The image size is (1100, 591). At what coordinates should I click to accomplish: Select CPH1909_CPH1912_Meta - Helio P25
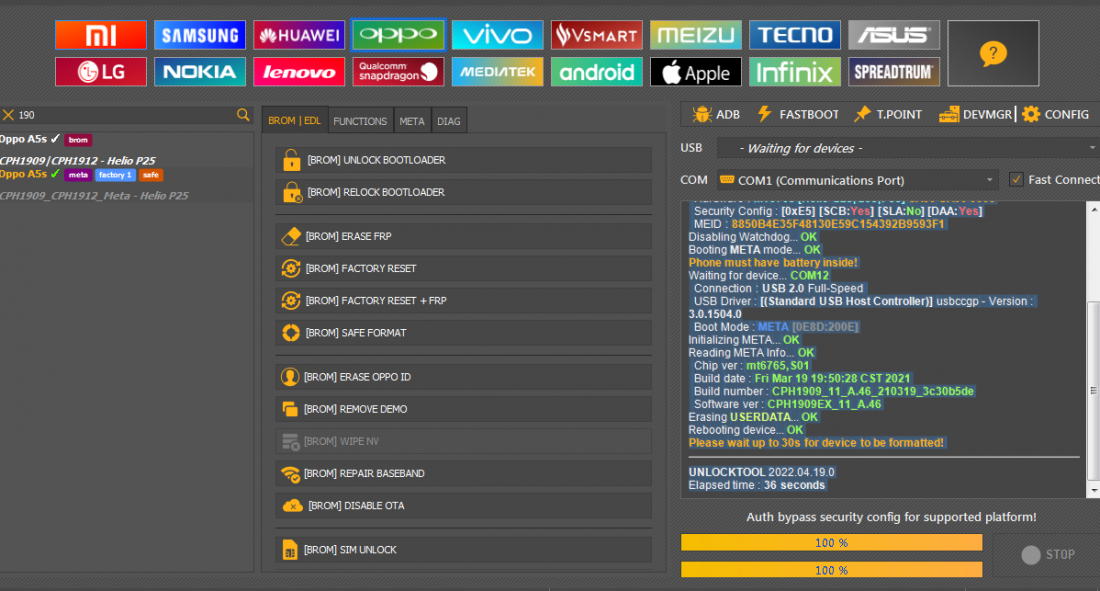94,196
